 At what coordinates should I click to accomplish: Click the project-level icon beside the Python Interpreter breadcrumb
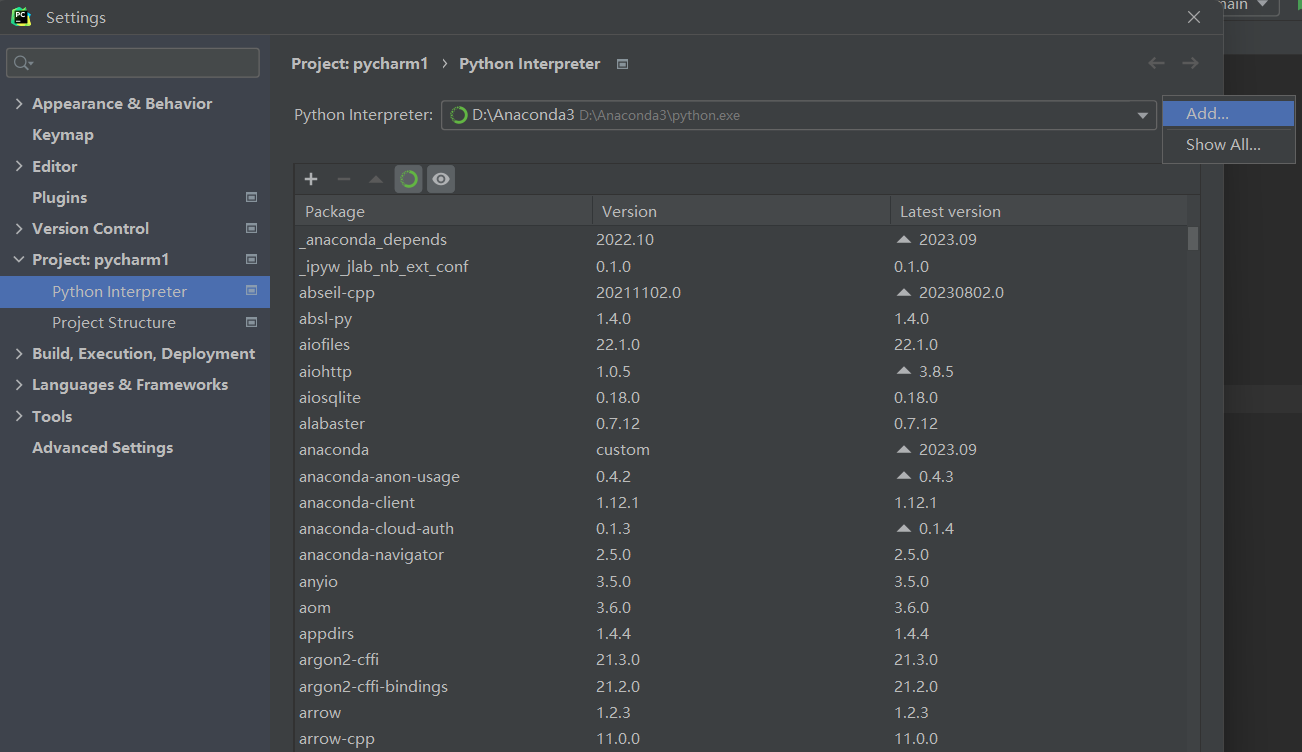point(622,64)
